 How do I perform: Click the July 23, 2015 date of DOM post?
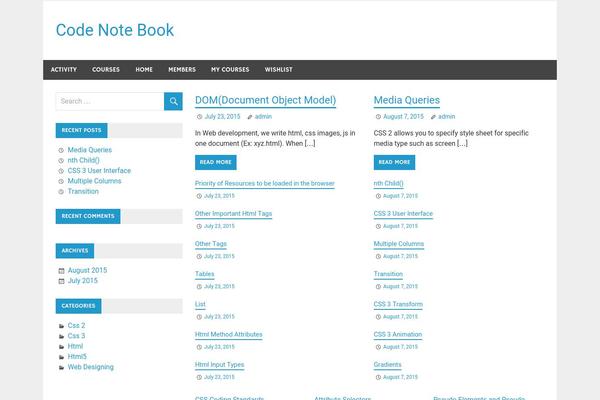[222, 116]
